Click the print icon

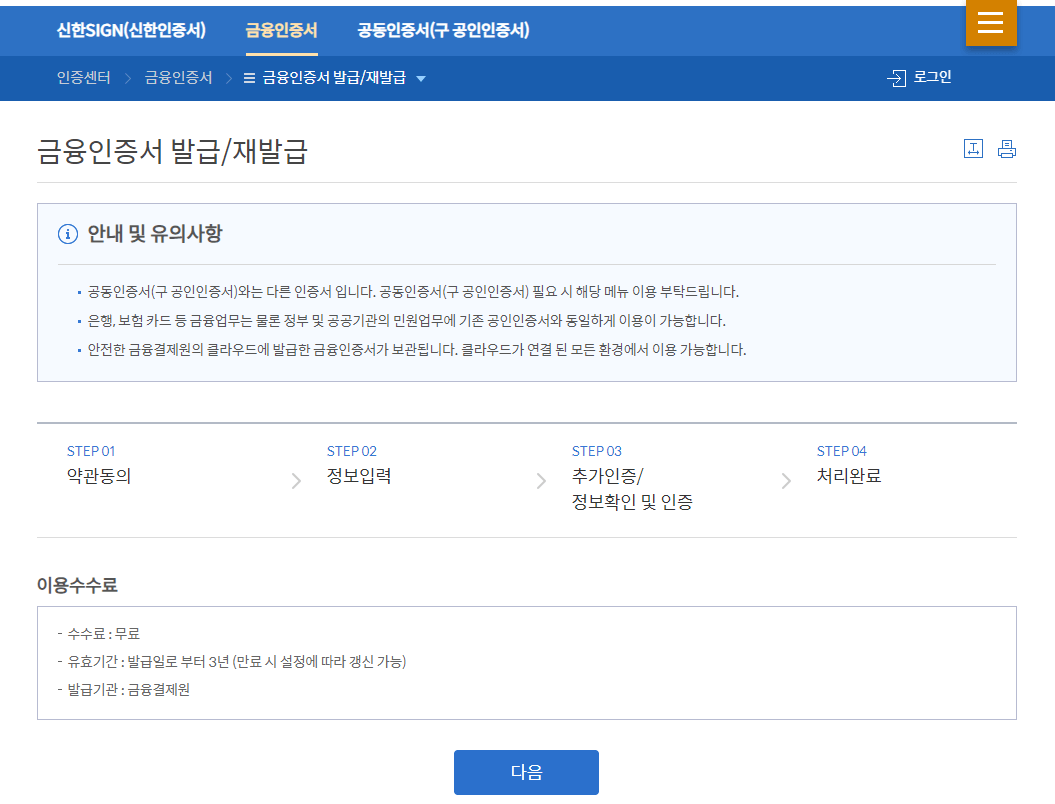point(1007,148)
